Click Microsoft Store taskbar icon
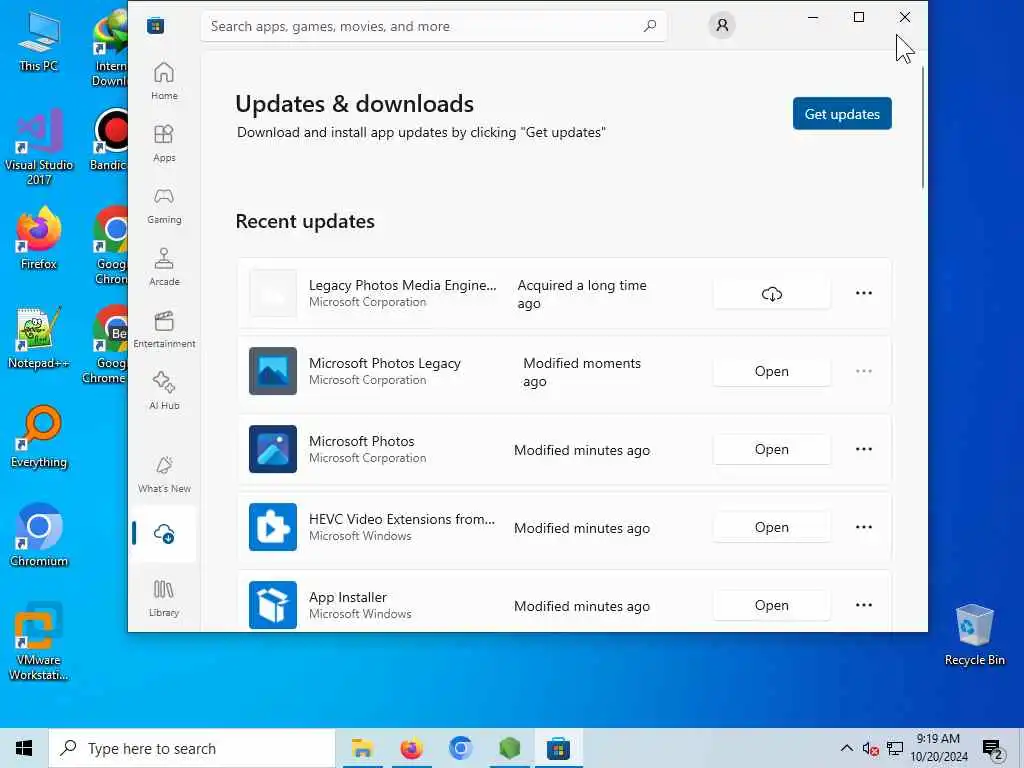Viewport: 1024px width, 768px height. (558, 748)
